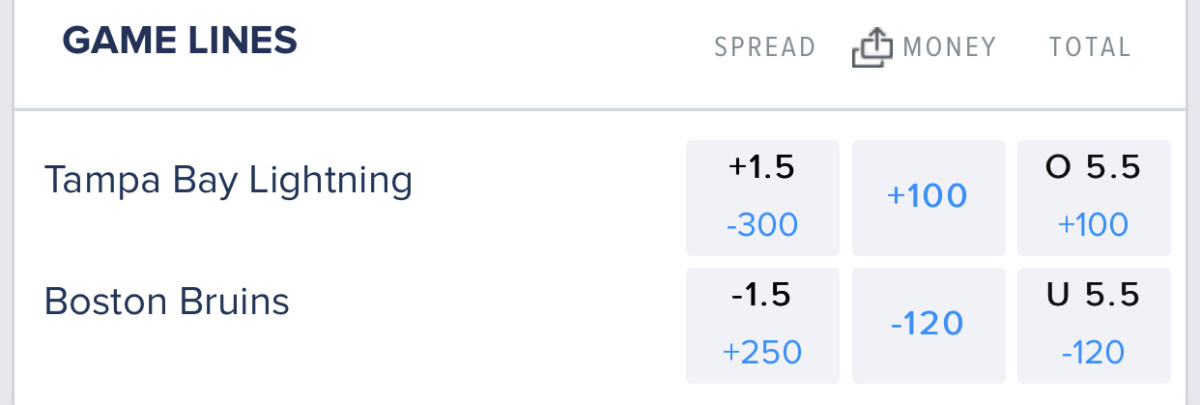Tap the +100 odds under O 5.5

tap(1093, 225)
